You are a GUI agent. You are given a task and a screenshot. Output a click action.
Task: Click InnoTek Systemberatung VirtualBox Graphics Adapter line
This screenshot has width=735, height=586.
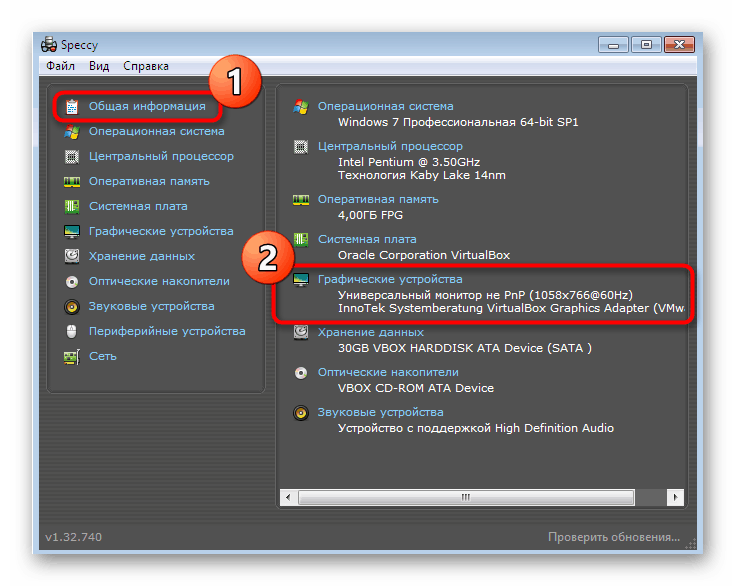click(x=511, y=308)
